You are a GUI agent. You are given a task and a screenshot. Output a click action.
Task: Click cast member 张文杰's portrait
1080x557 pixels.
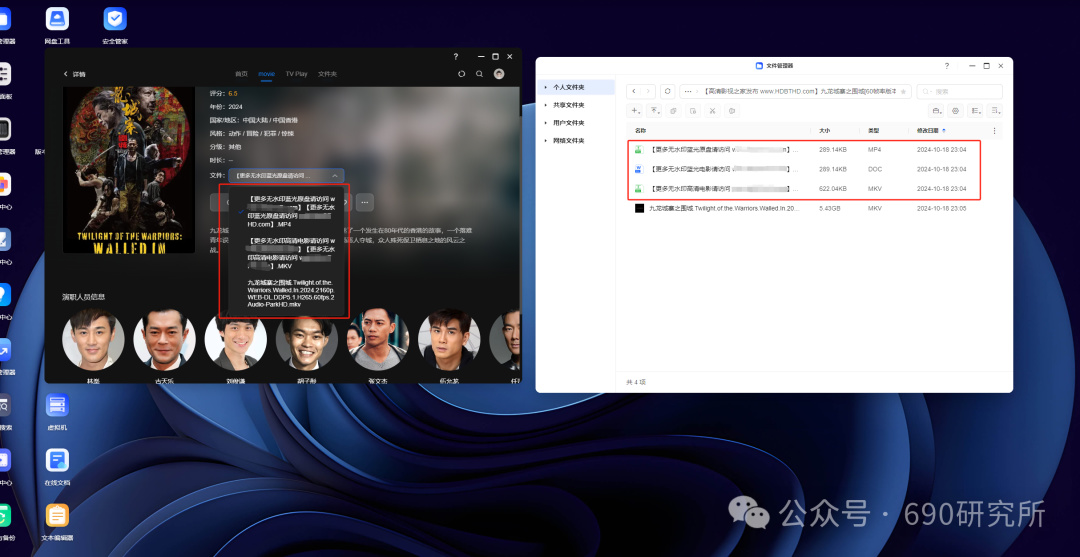point(378,340)
